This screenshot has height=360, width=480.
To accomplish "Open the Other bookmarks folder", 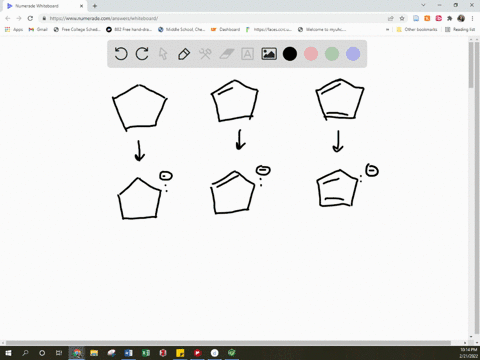I will click(x=417, y=29).
